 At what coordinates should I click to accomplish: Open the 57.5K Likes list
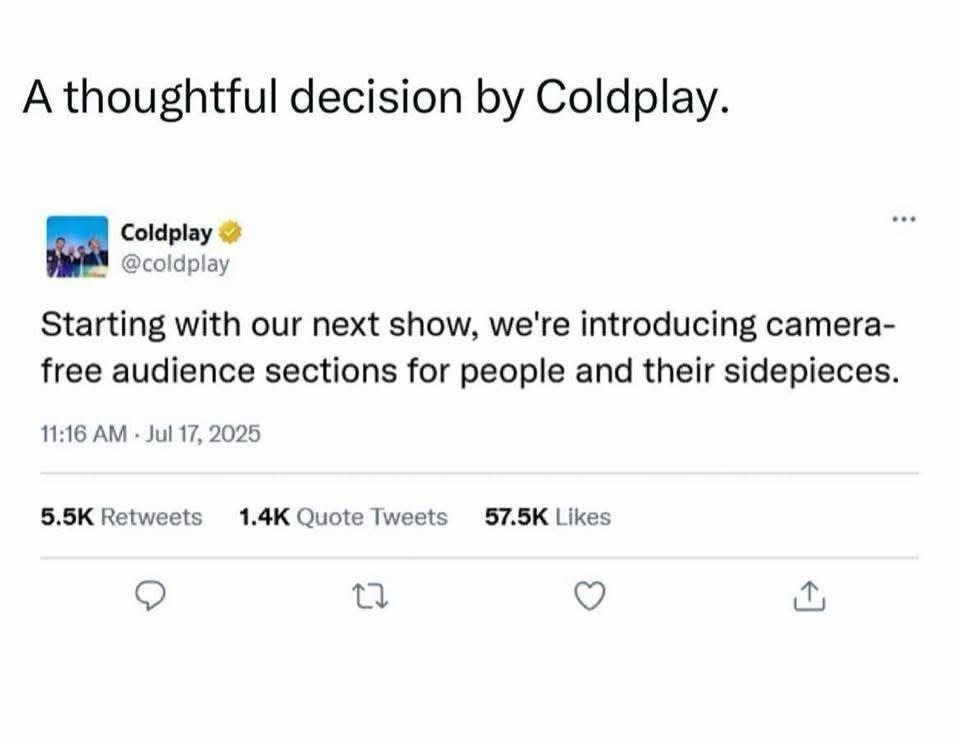point(548,517)
